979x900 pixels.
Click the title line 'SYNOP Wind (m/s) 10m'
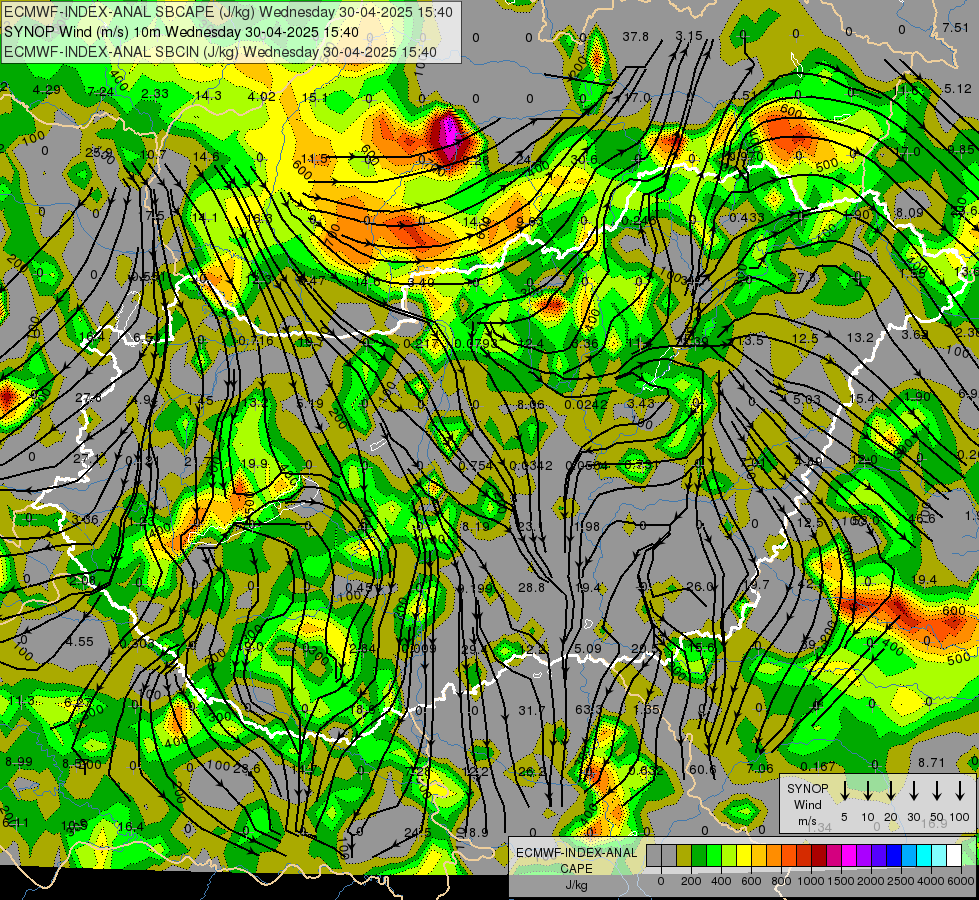(x=181, y=32)
